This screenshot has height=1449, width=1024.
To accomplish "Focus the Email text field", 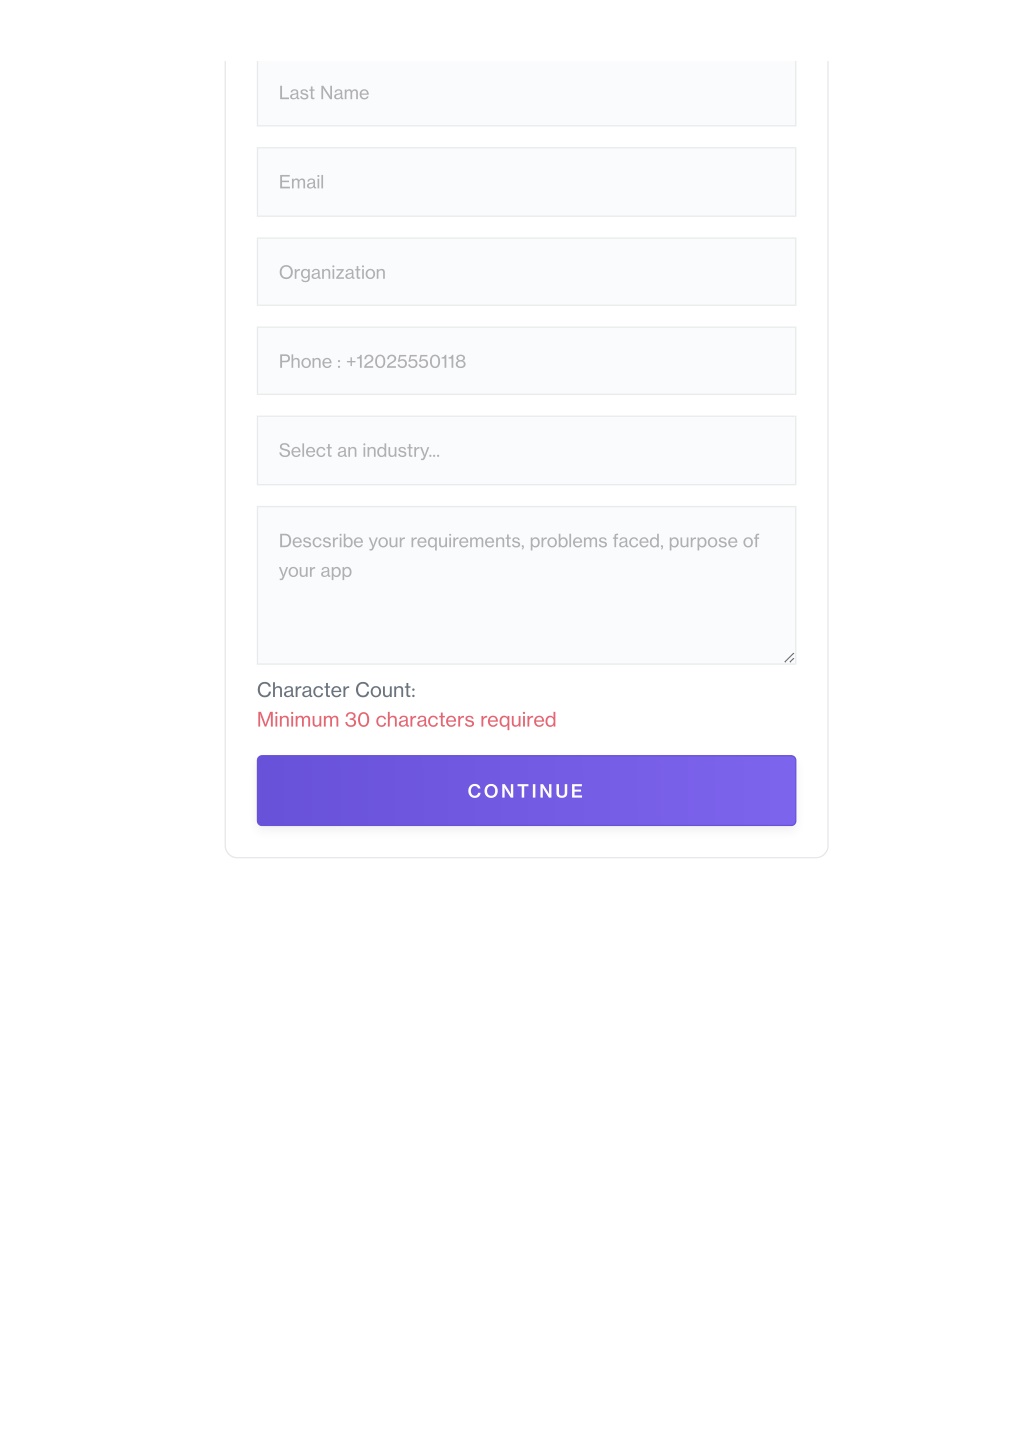I will point(526,182).
